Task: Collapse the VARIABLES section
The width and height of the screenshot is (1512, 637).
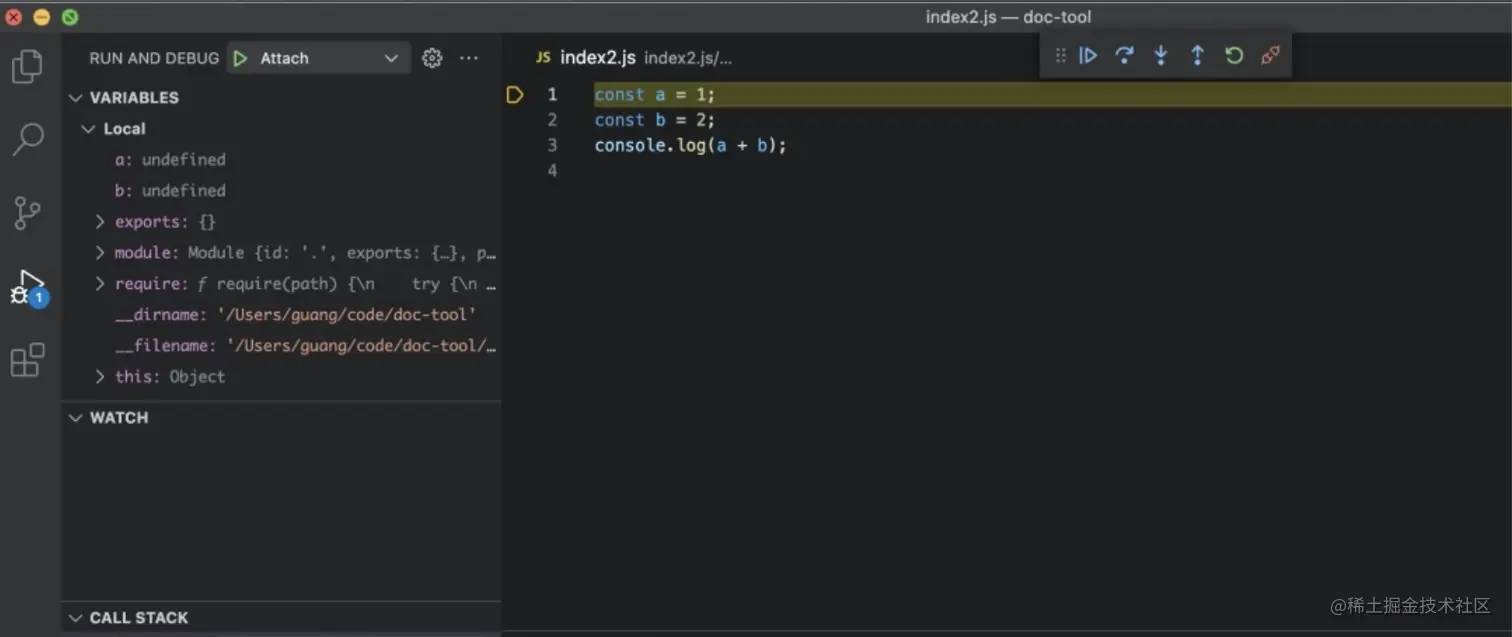Action: pos(75,98)
